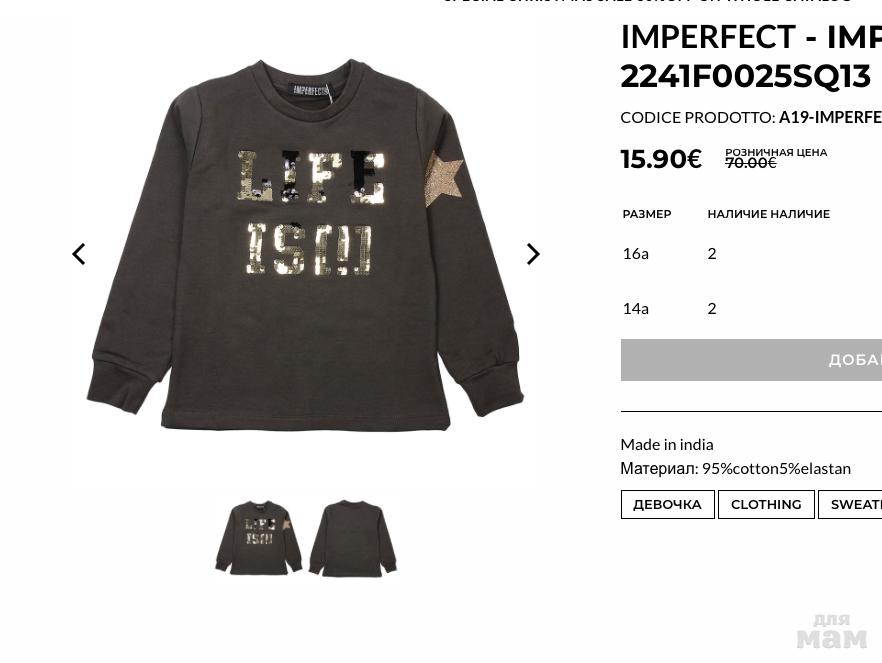Open the ДЕВОЧКА tag
882x663 pixels.
[667, 504]
